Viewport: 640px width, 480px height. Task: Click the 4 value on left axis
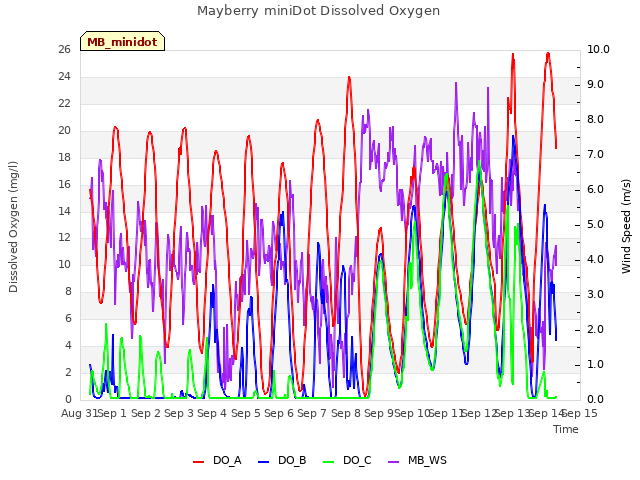coord(68,345)
